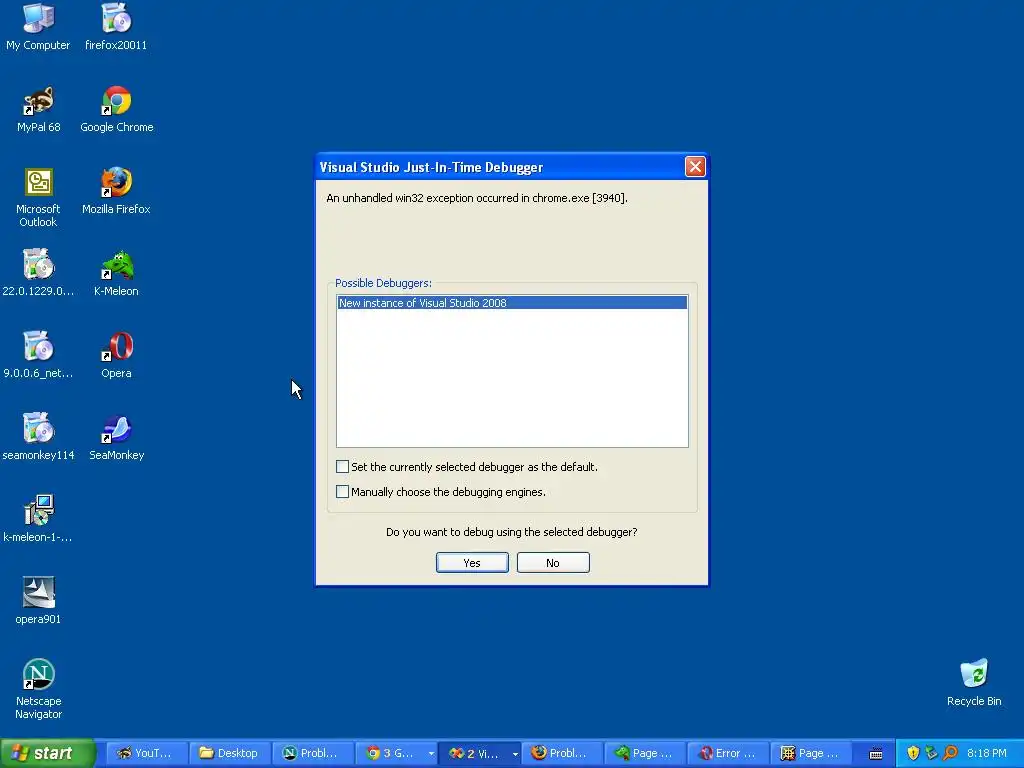
Task: Click the 8:18 PM taskbar clock
Action: (x=987, y=753)
